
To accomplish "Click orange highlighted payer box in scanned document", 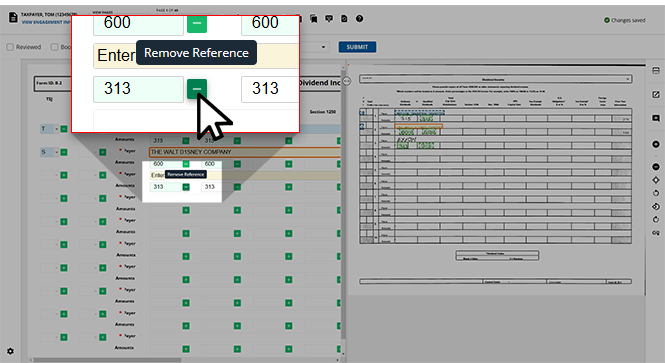I will pyautogui.click(x=419, y=126).
